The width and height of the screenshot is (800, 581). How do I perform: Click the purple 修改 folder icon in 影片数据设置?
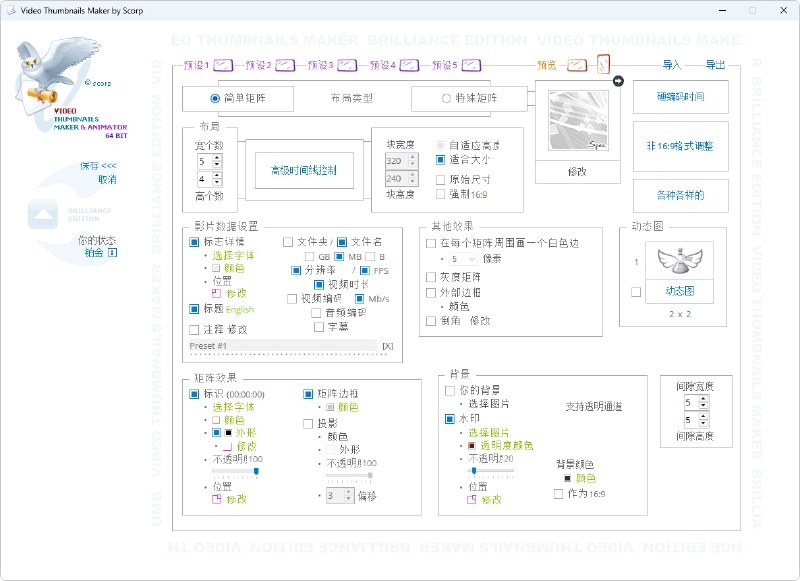pyautogui.click(x=218, y=293)
